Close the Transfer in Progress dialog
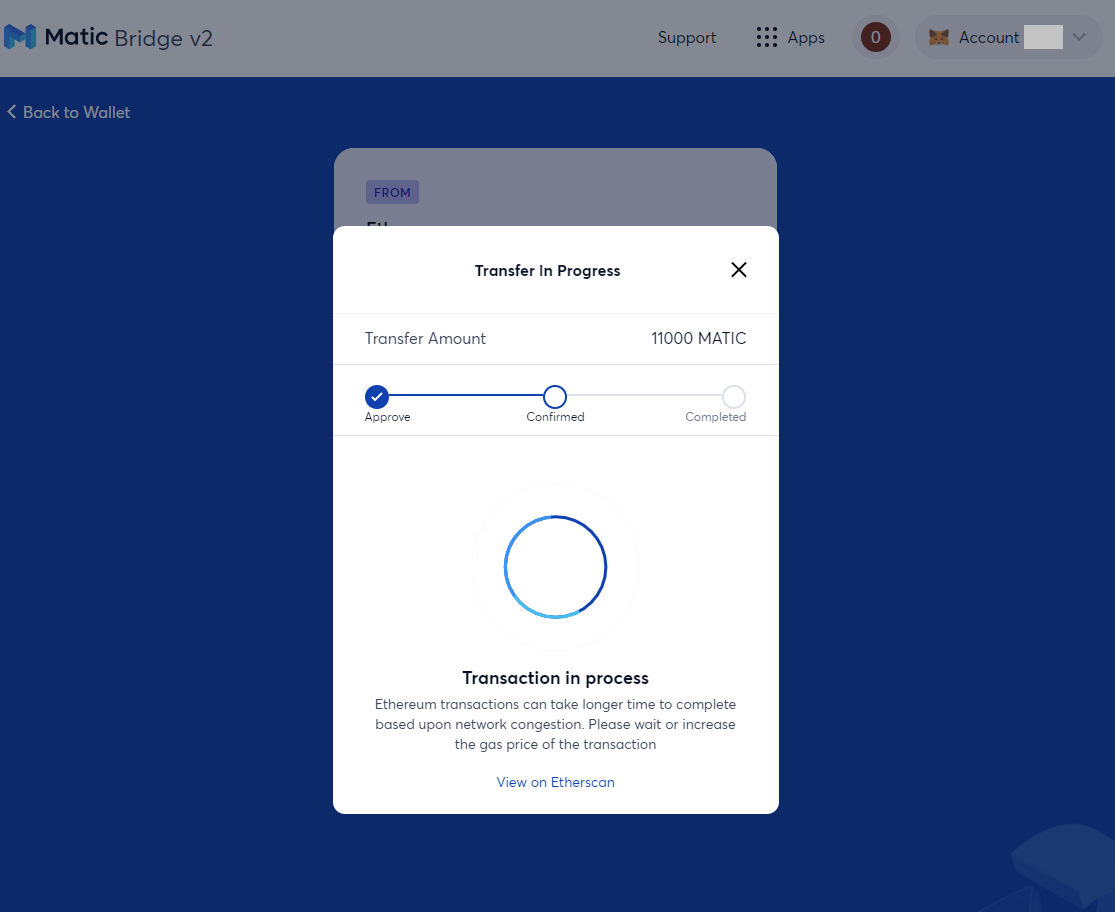 pos(739,270)
